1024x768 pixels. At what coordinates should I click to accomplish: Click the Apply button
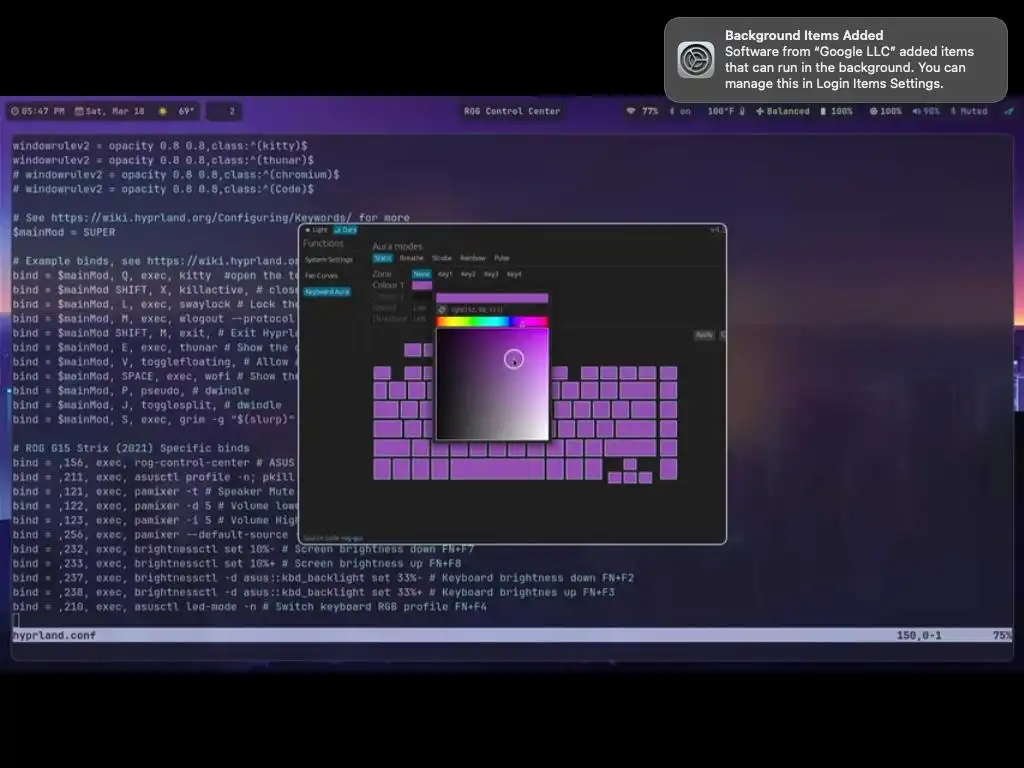pos(704,335)
